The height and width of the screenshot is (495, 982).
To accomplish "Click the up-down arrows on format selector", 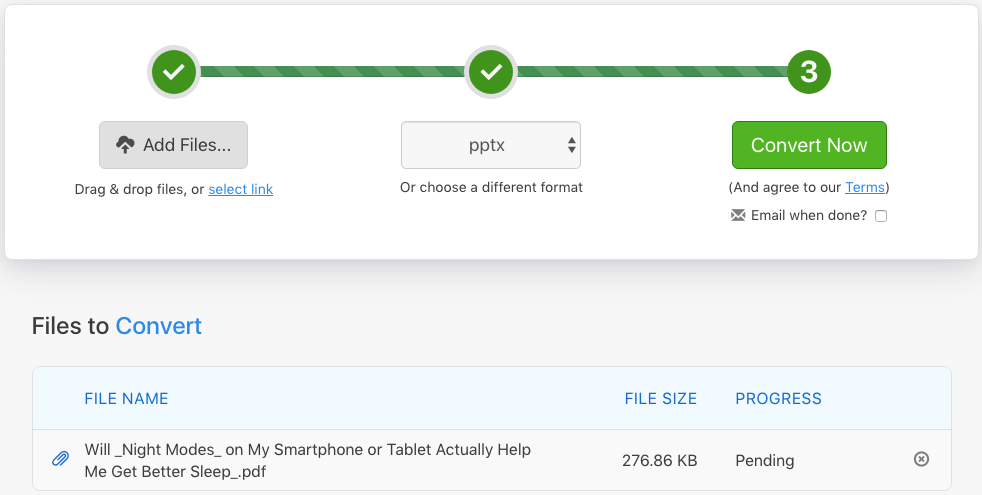I will point(572,145).
